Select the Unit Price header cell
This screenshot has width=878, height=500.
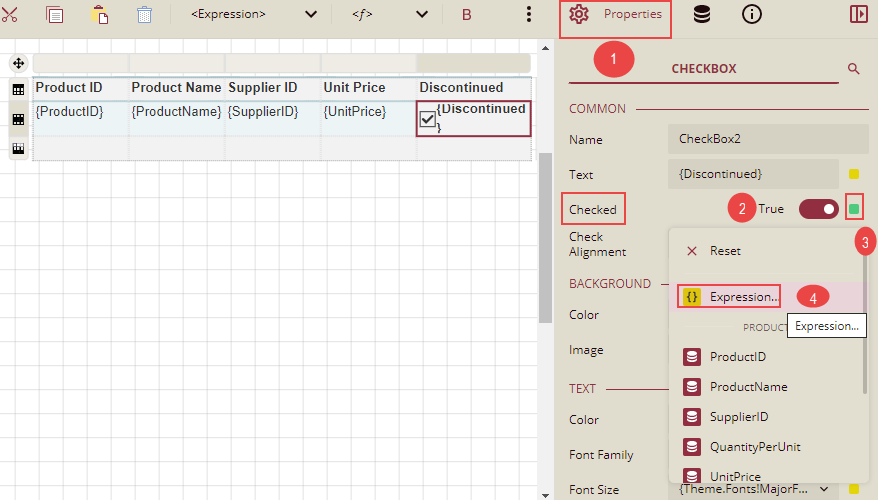click(369, 88)
